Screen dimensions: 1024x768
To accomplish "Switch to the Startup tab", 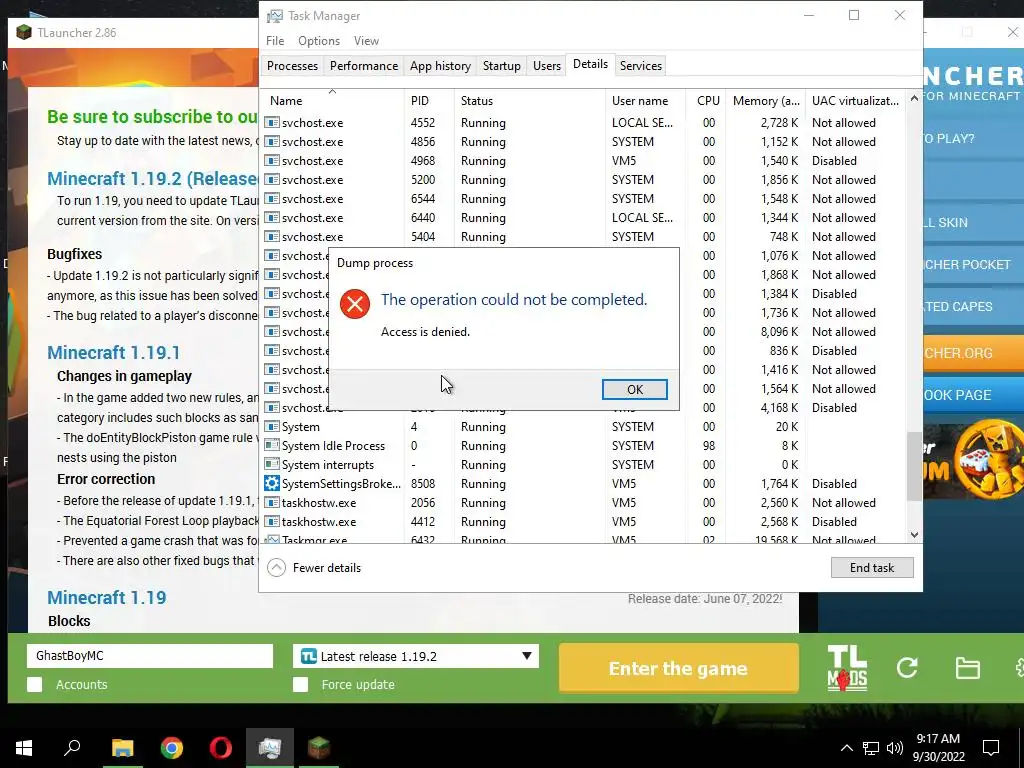I will (502, 65).
